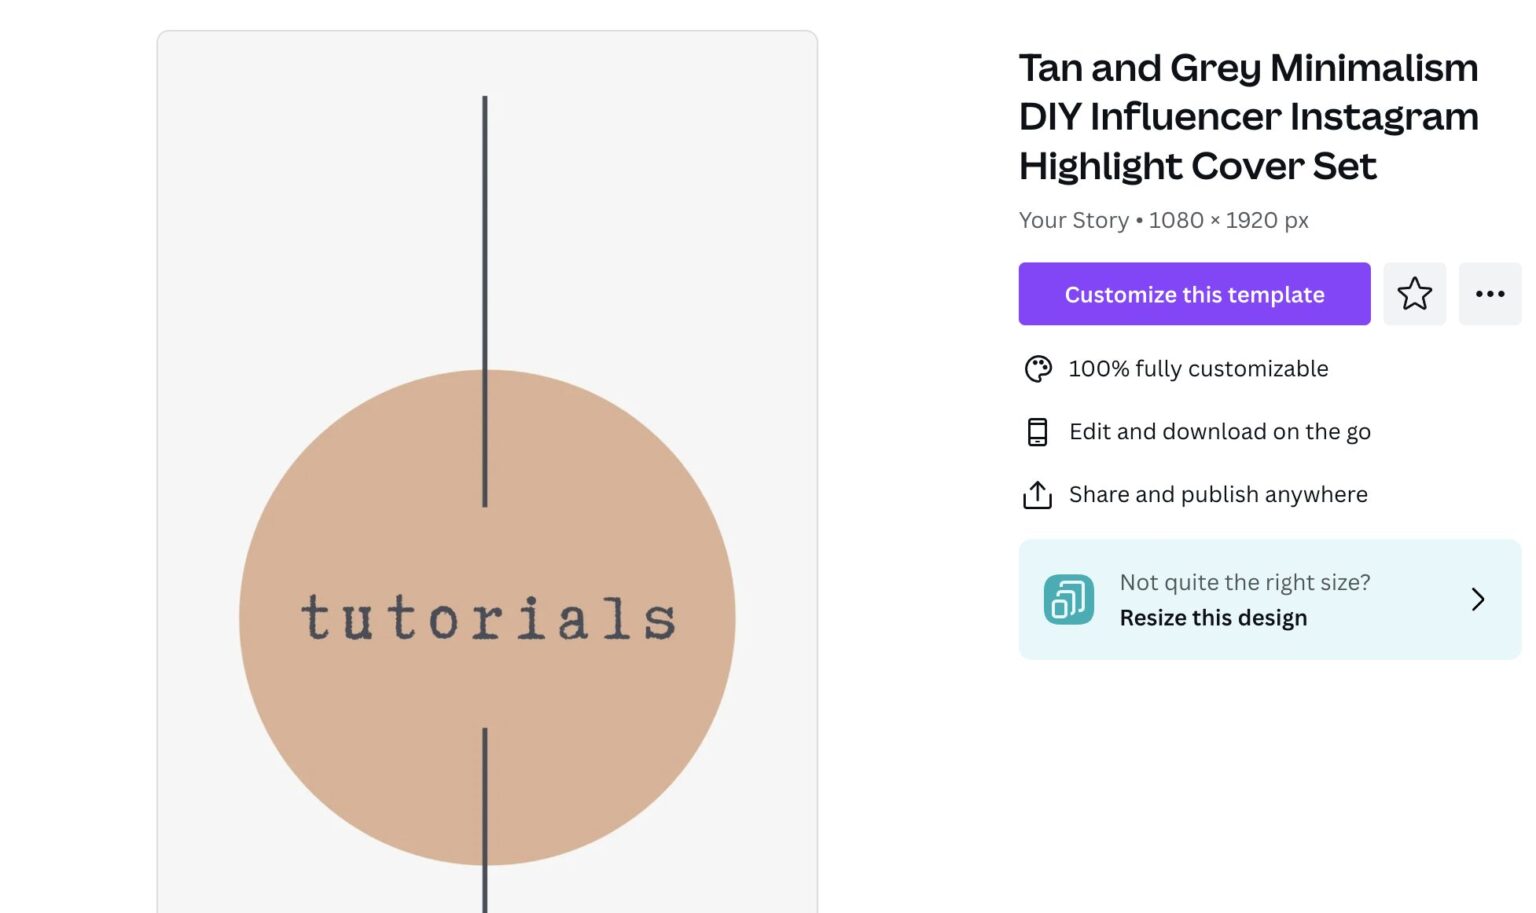
Task: Select the template title heading
Action: pyautogui.click(x=1248, y=116)
